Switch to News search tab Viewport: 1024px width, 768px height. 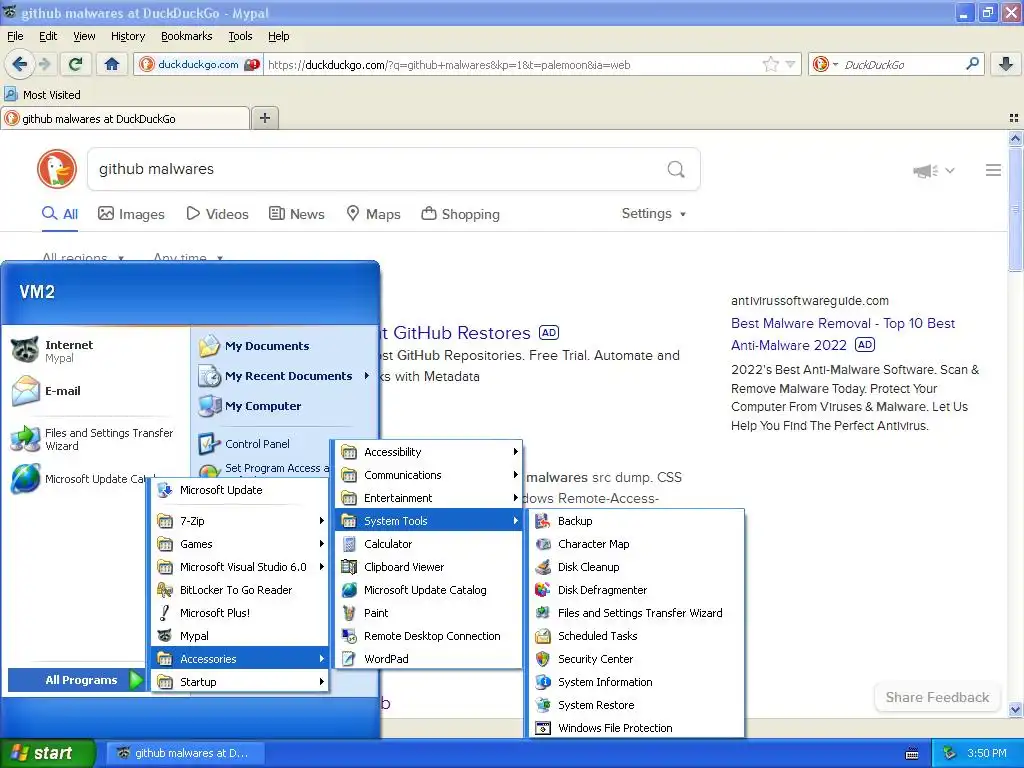coord(297,214)
